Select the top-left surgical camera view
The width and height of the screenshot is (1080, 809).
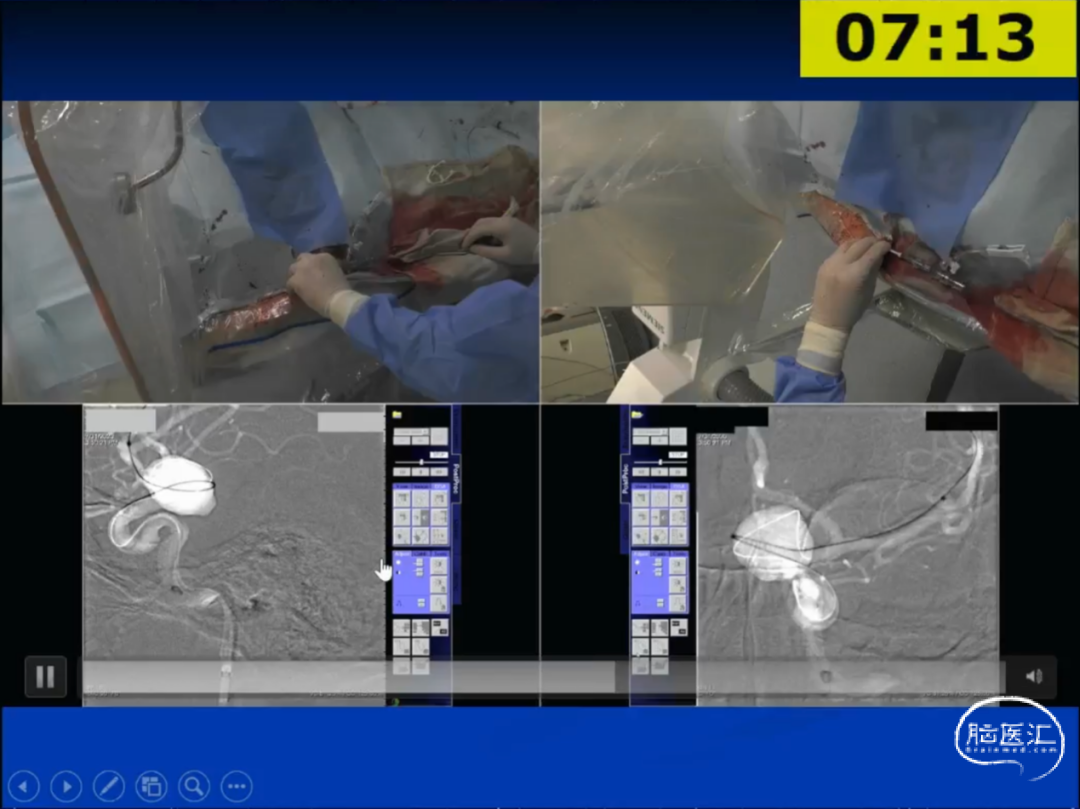270,251
